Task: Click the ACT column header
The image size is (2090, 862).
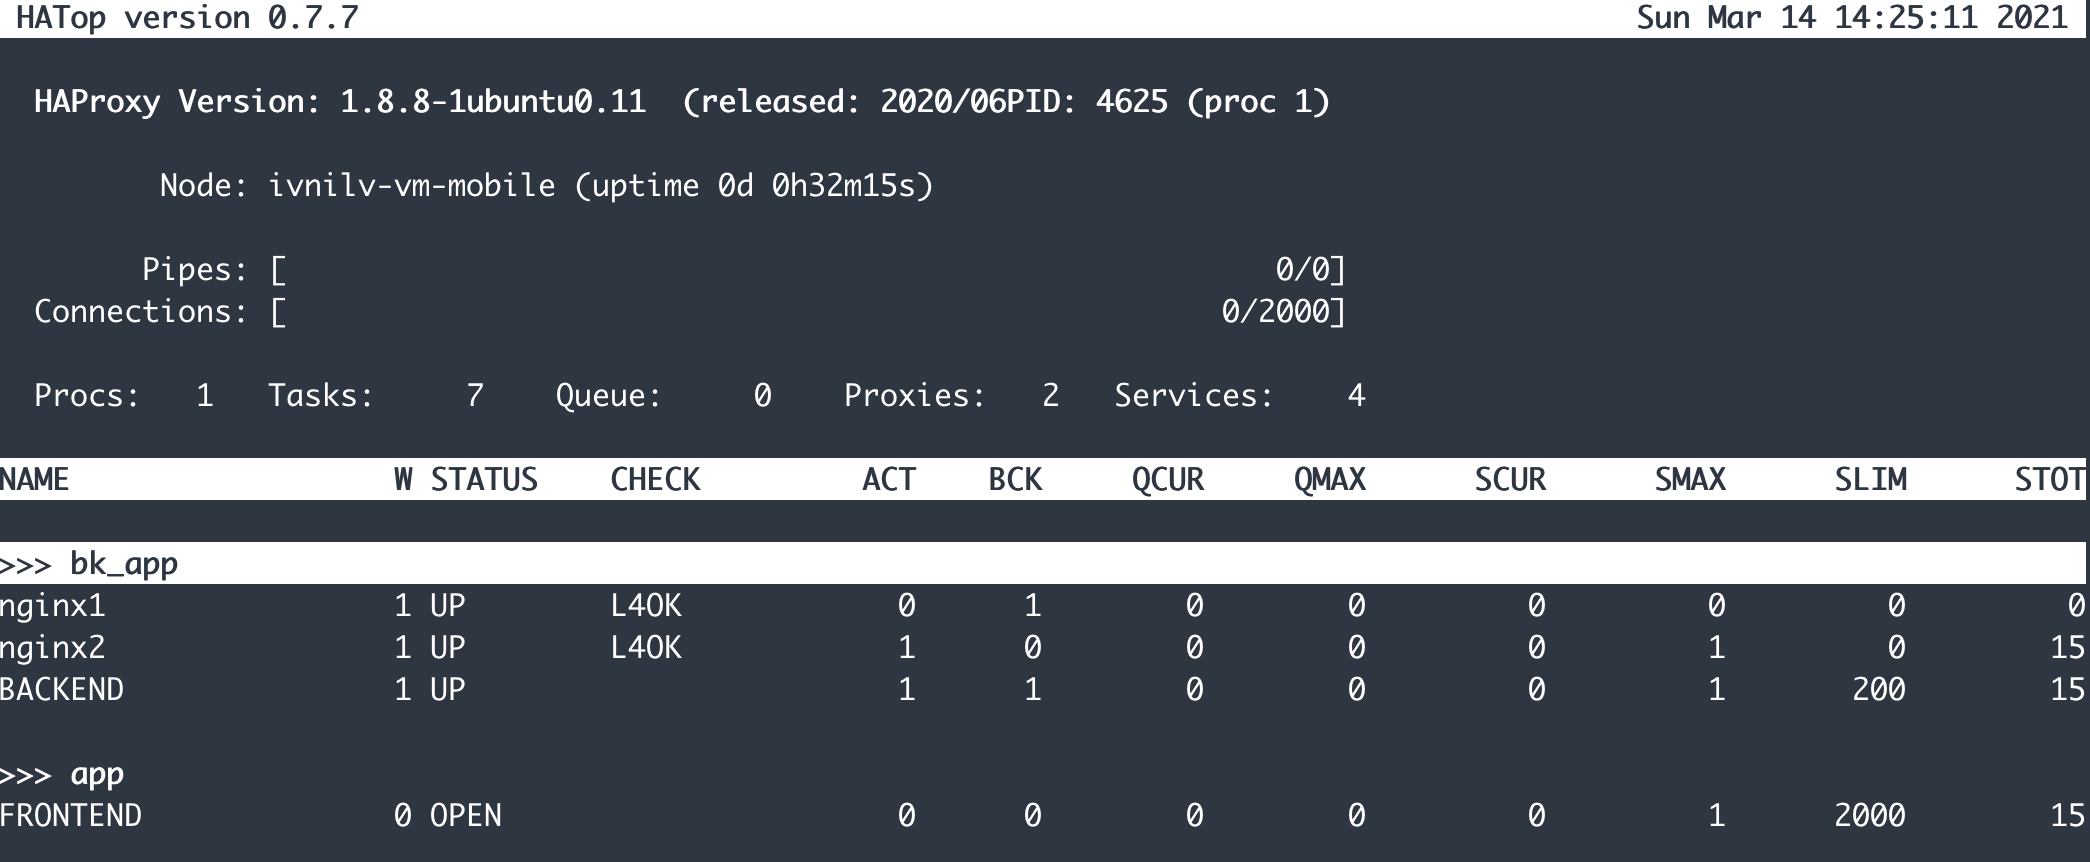Action: pyautogui.click(x=888, y=480)
